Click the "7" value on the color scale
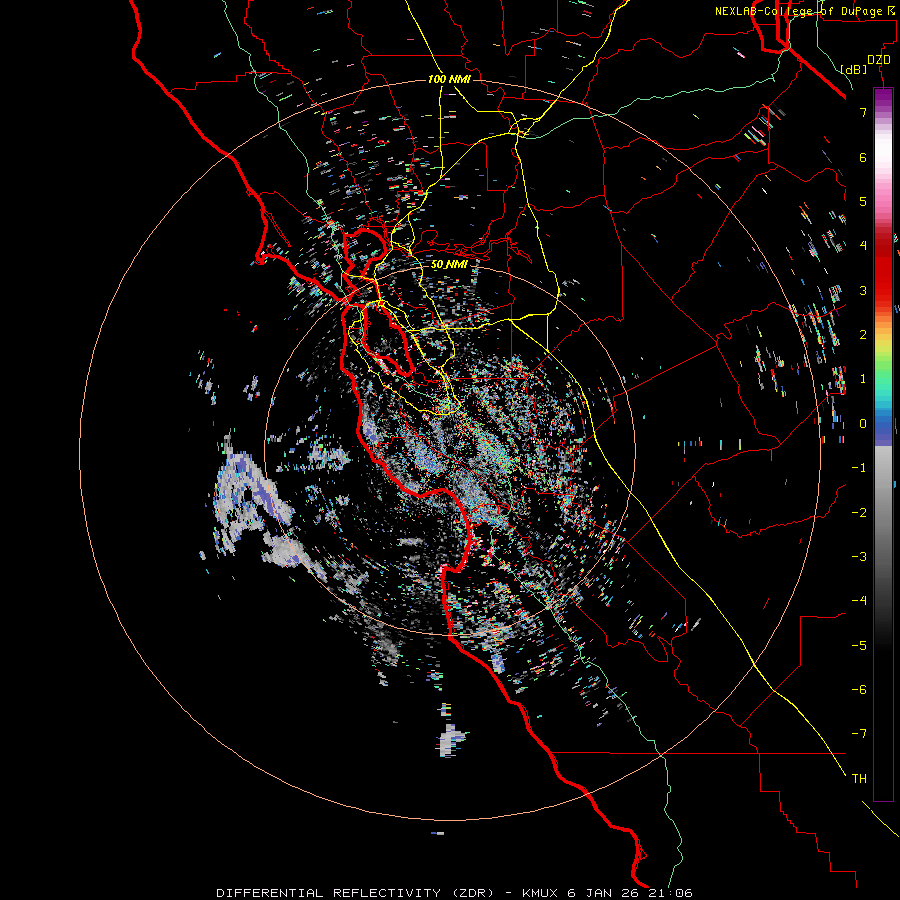This screenshot has height=900, width=900. coord(863,112)
